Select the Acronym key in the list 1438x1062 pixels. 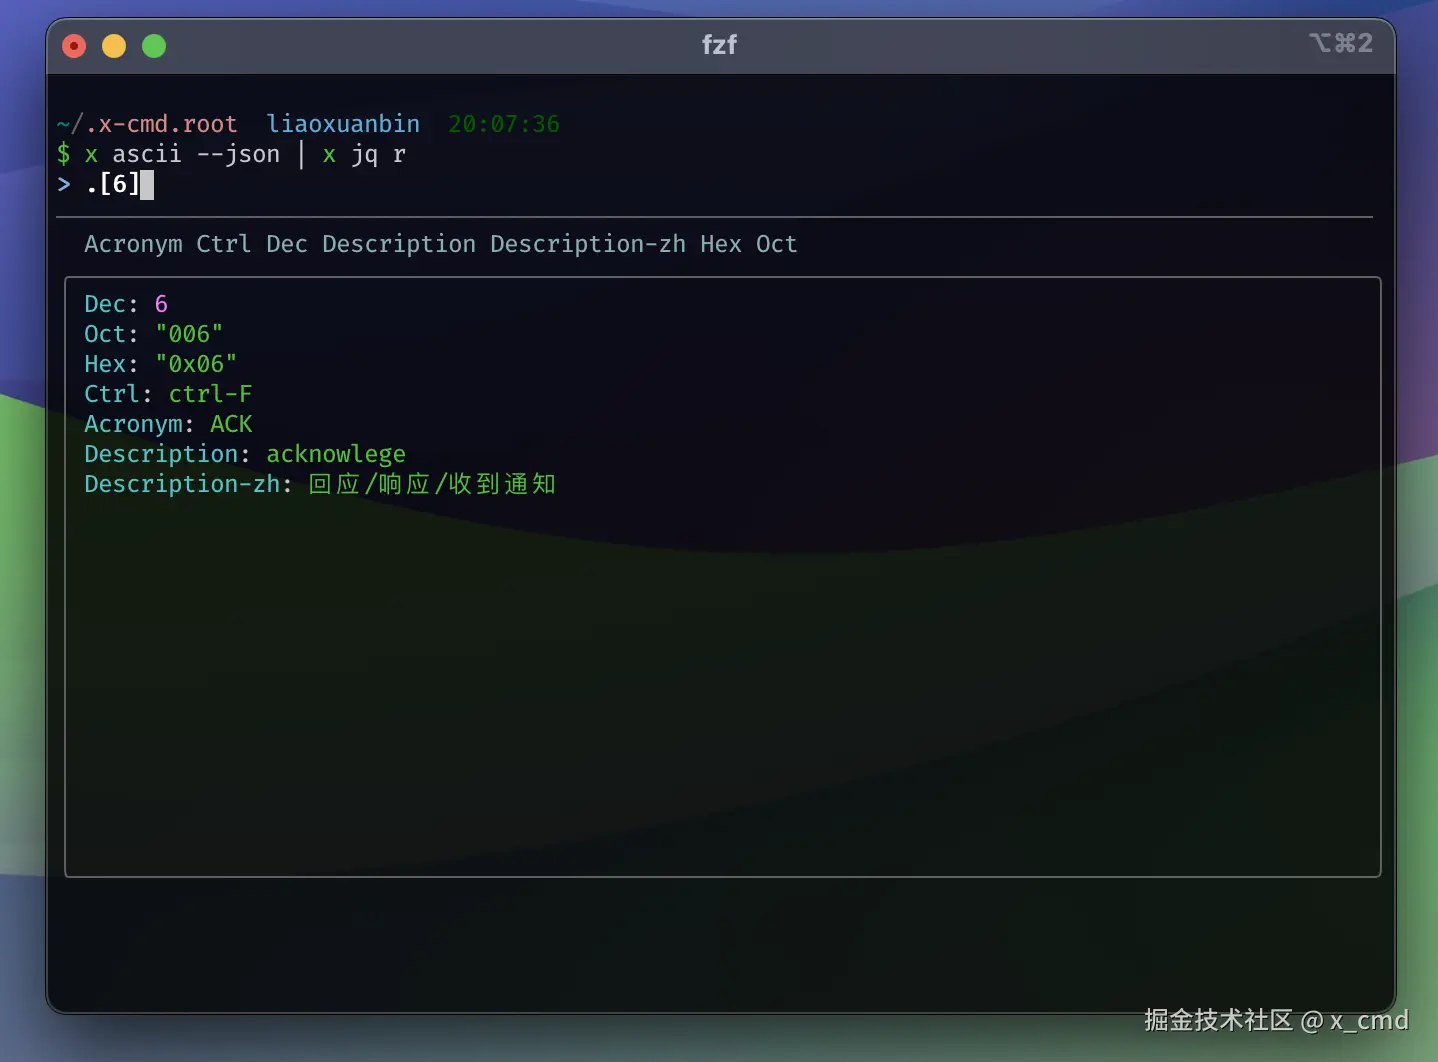click(x=133, y=244)
